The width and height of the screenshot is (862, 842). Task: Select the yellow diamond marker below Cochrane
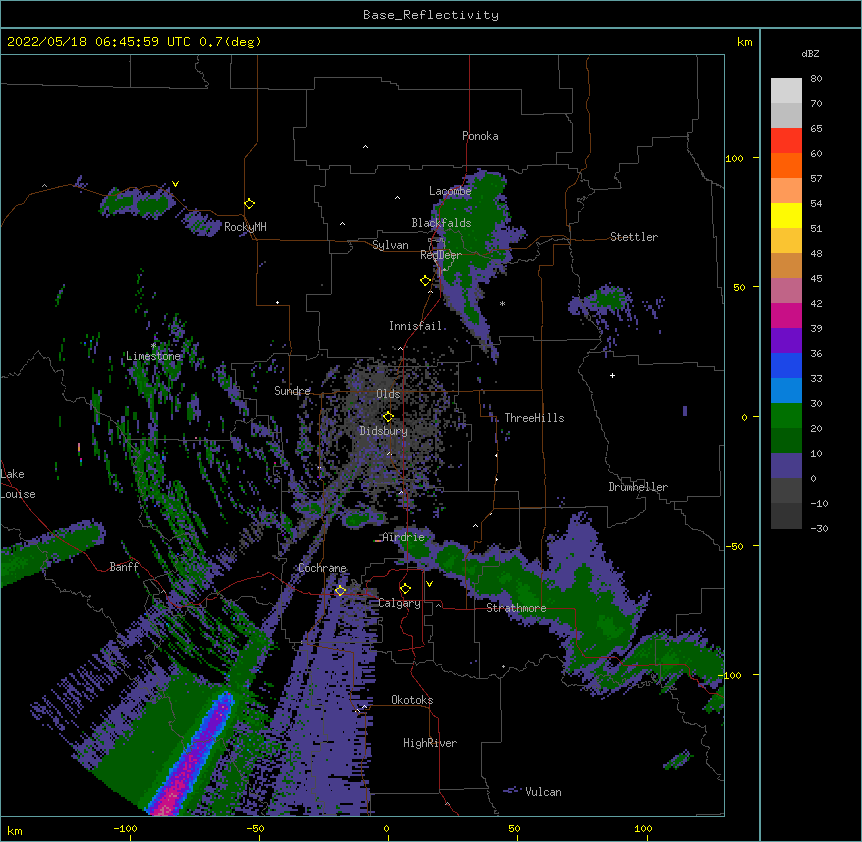tap(340, 591)
